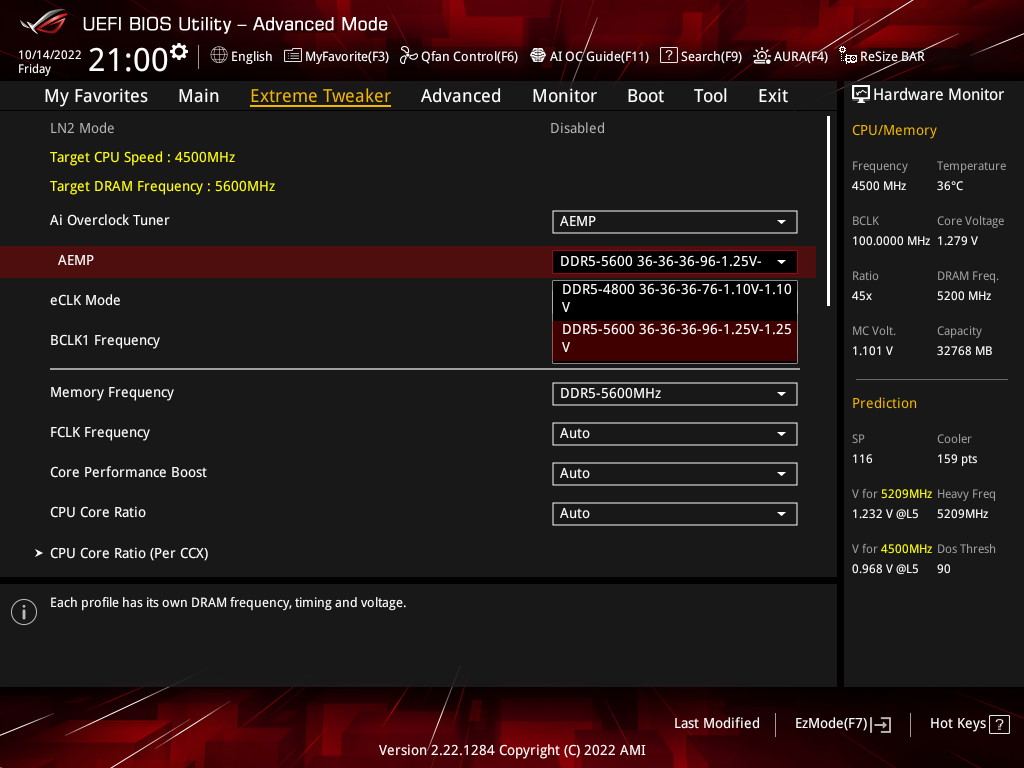Viewport: 1024px width, 768px height.
Task: Expand CPU Core Ratio (Per CCX) submenu
Action: [x=129, y=553]
